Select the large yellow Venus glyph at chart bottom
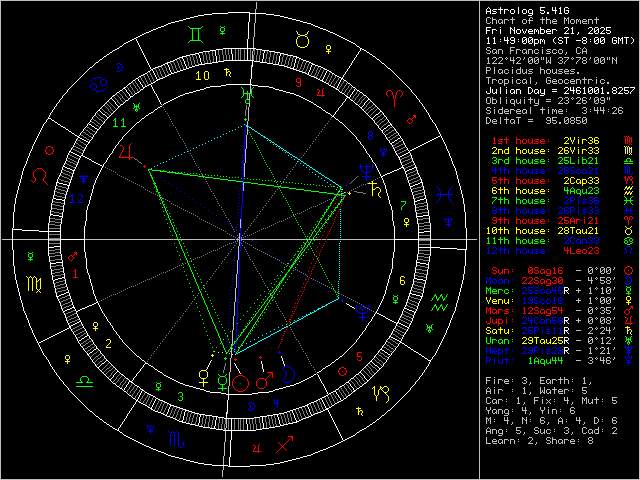 pyautogui.click(x=204, y=378)
